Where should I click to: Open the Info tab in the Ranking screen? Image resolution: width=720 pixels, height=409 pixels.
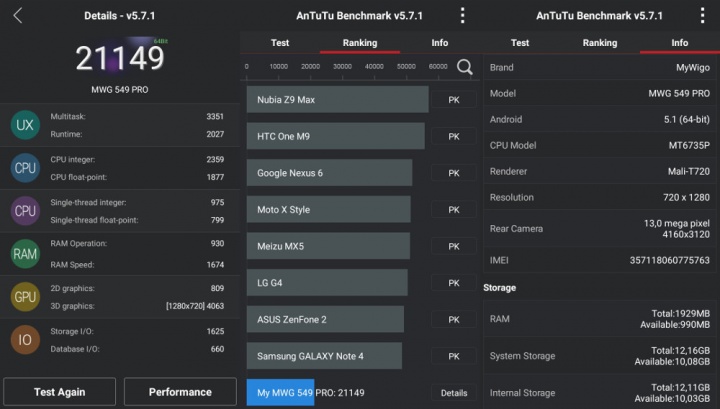(439, 43)
